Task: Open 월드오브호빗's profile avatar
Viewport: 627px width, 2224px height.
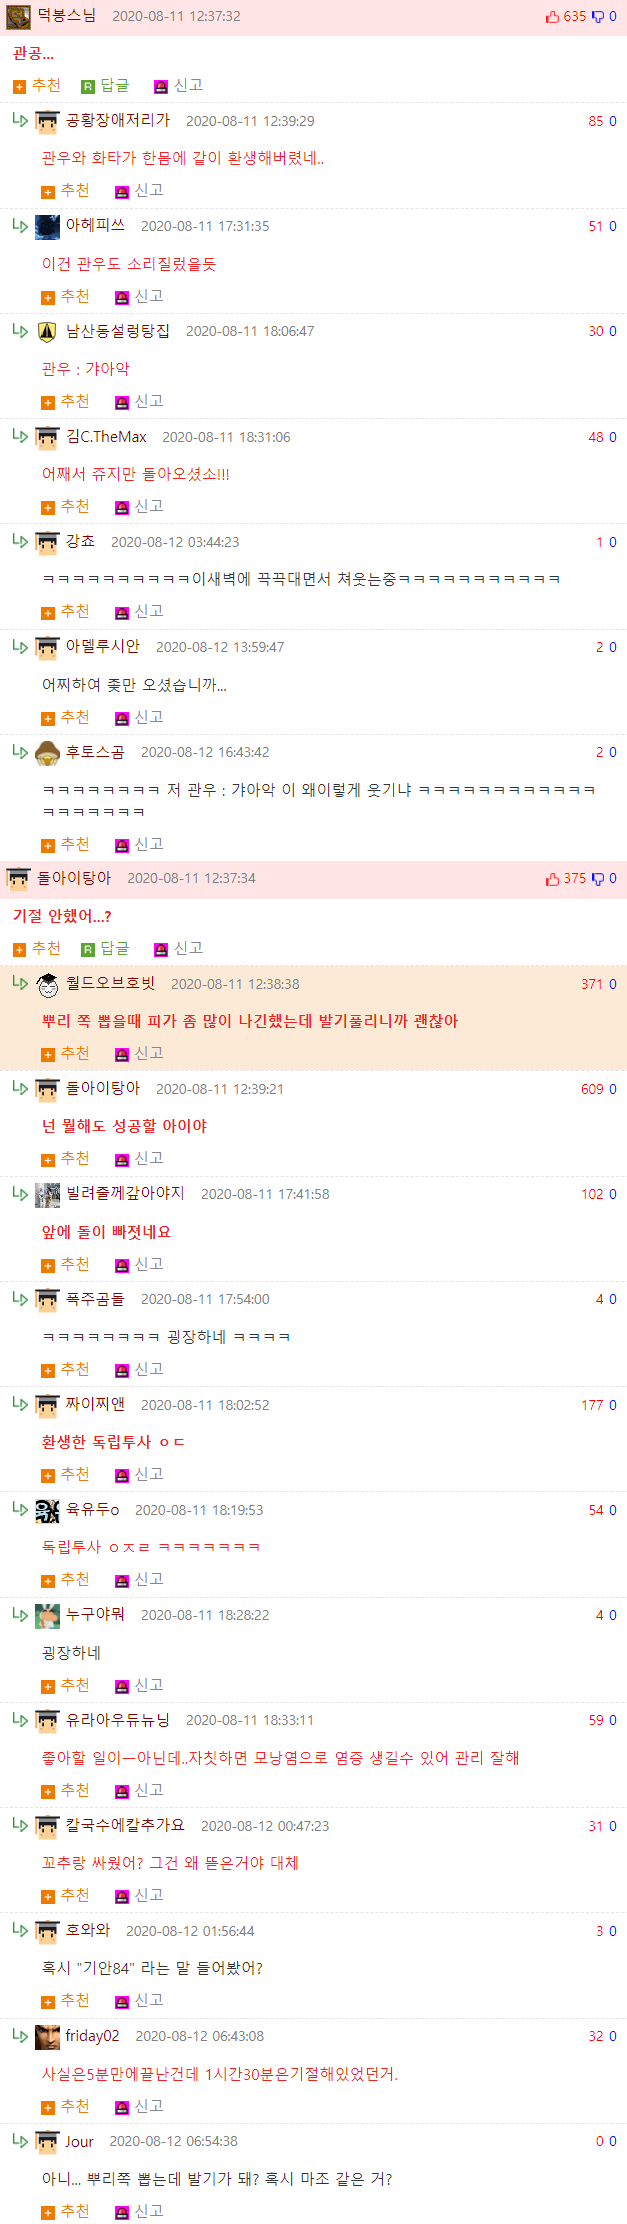Action: (47, 985)
